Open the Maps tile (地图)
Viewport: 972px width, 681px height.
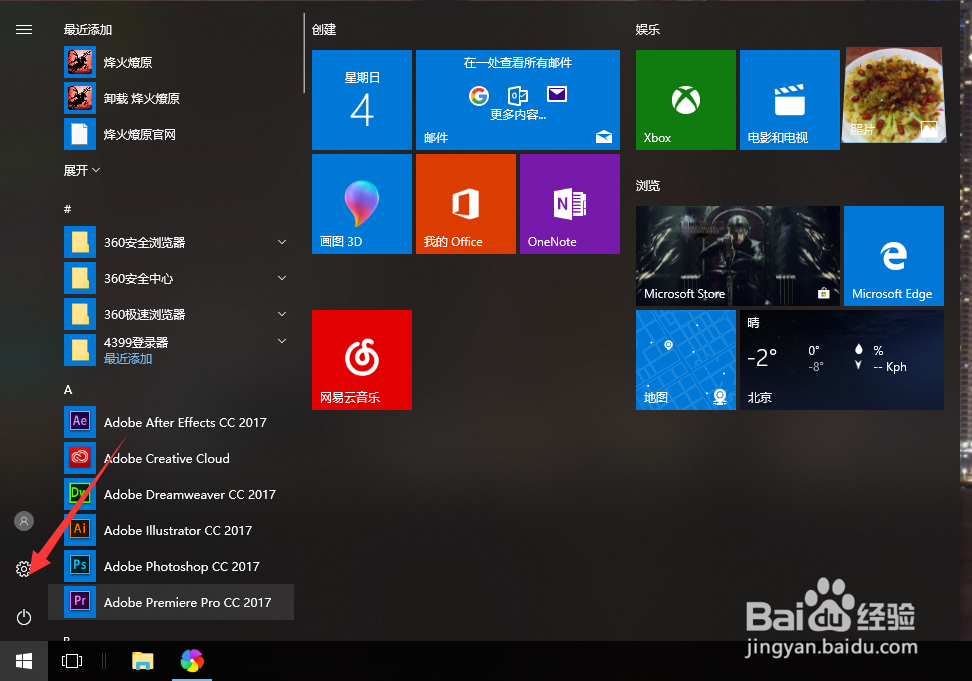(x=686, y=360)
